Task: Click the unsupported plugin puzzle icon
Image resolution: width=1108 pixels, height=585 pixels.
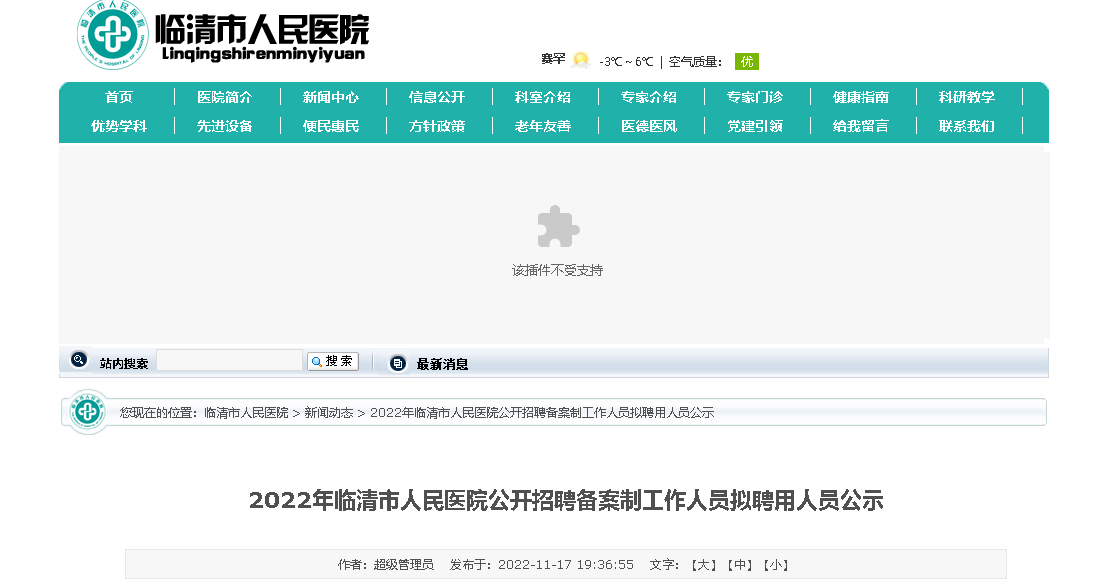Action: [x=557, y=227]
